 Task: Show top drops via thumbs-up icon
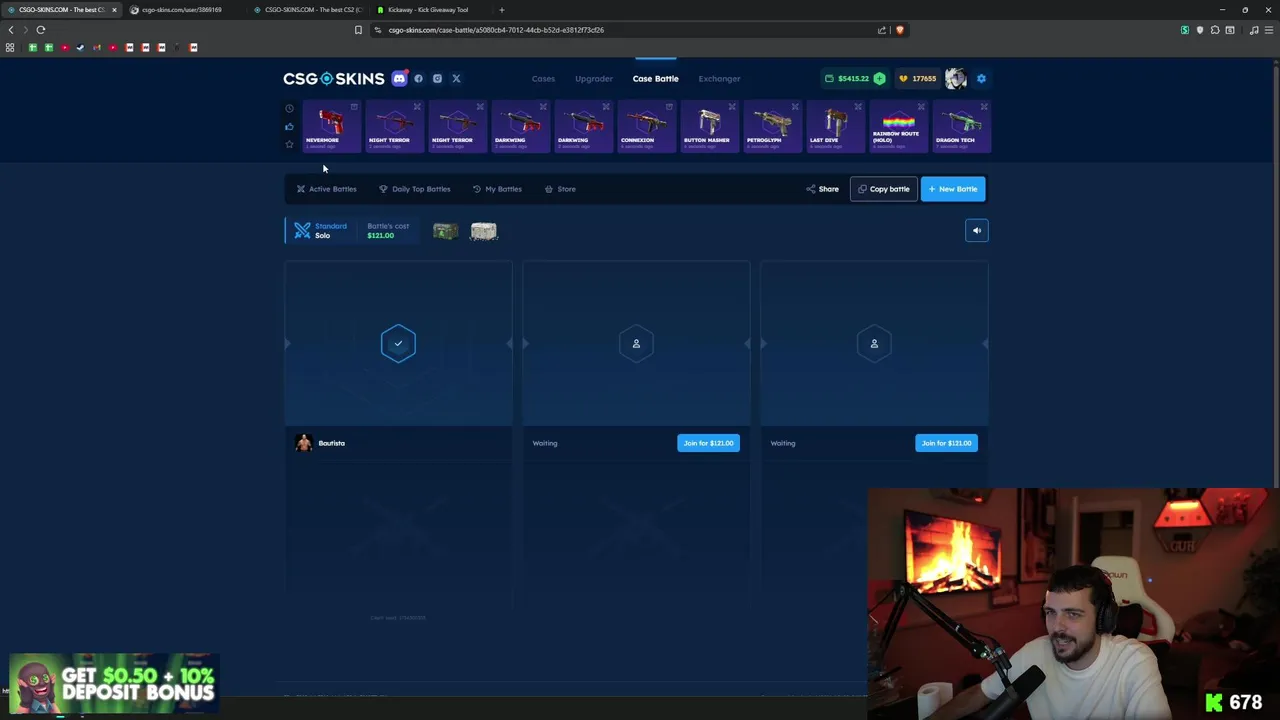pyautogui.click(x=289, y=126)
